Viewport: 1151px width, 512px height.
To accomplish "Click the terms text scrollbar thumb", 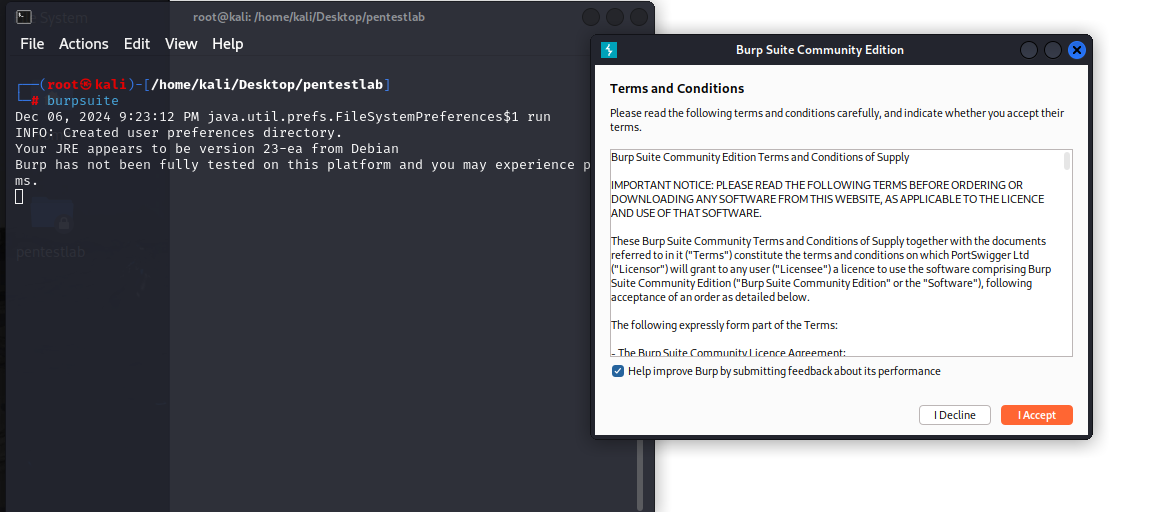I will (1067, 160).
